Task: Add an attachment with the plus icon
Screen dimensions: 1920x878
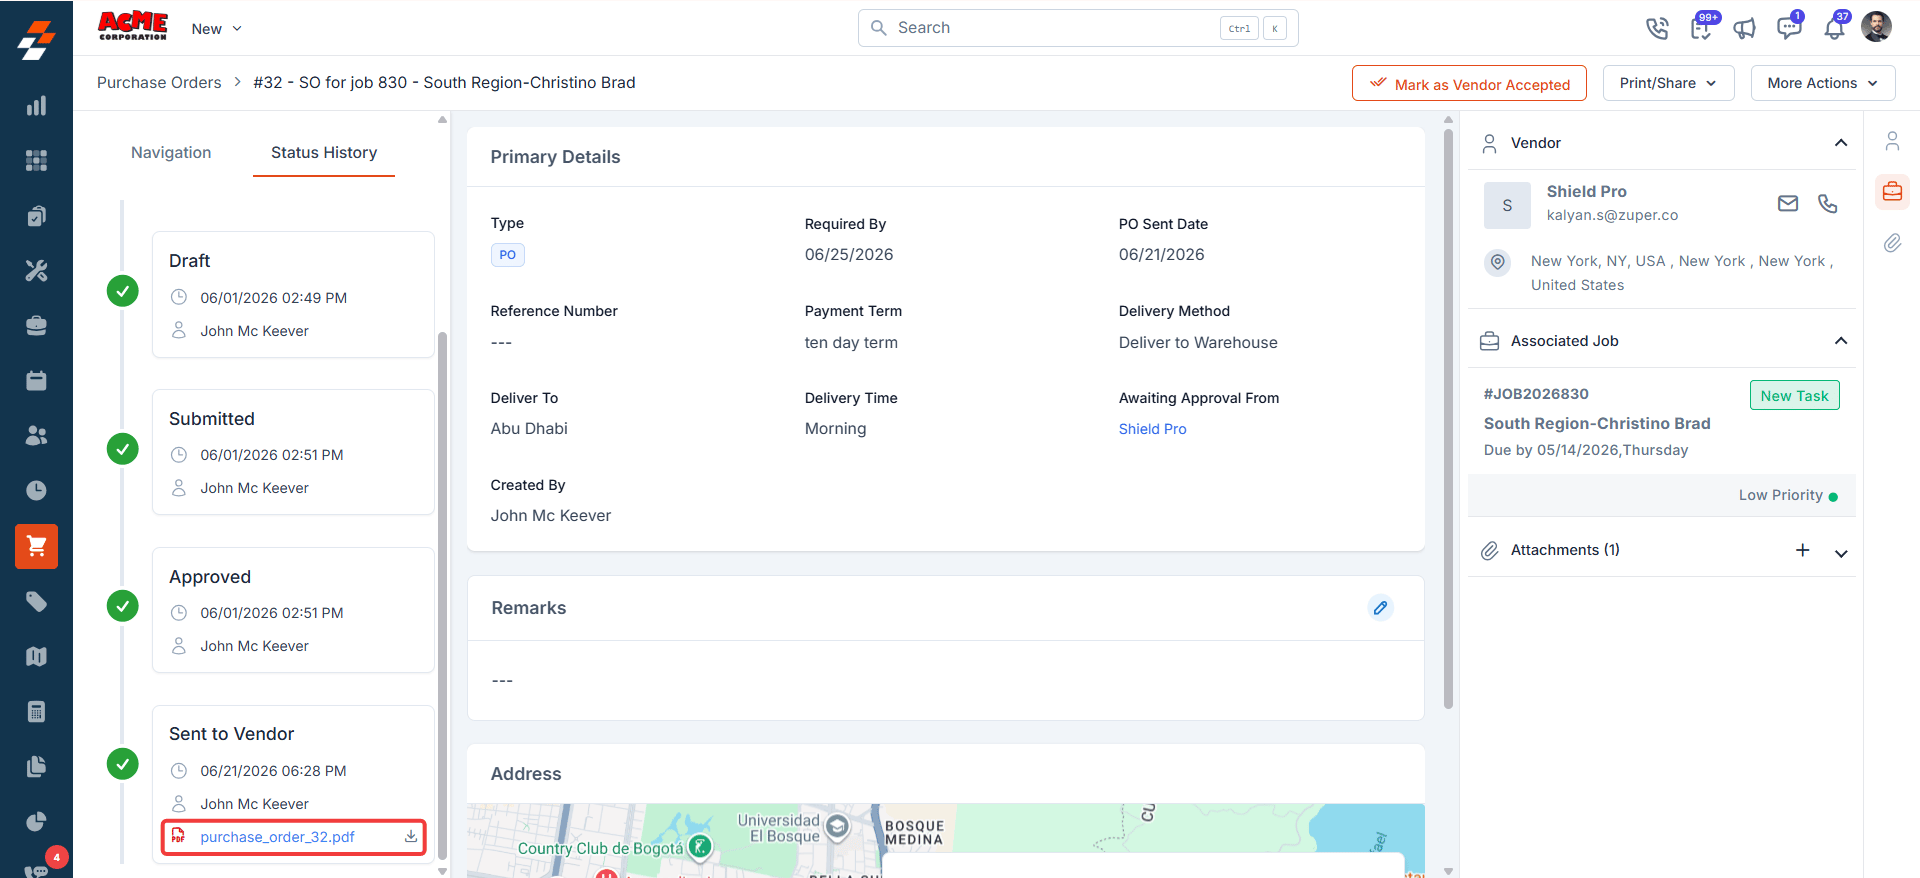Action: click(1803, 550)
